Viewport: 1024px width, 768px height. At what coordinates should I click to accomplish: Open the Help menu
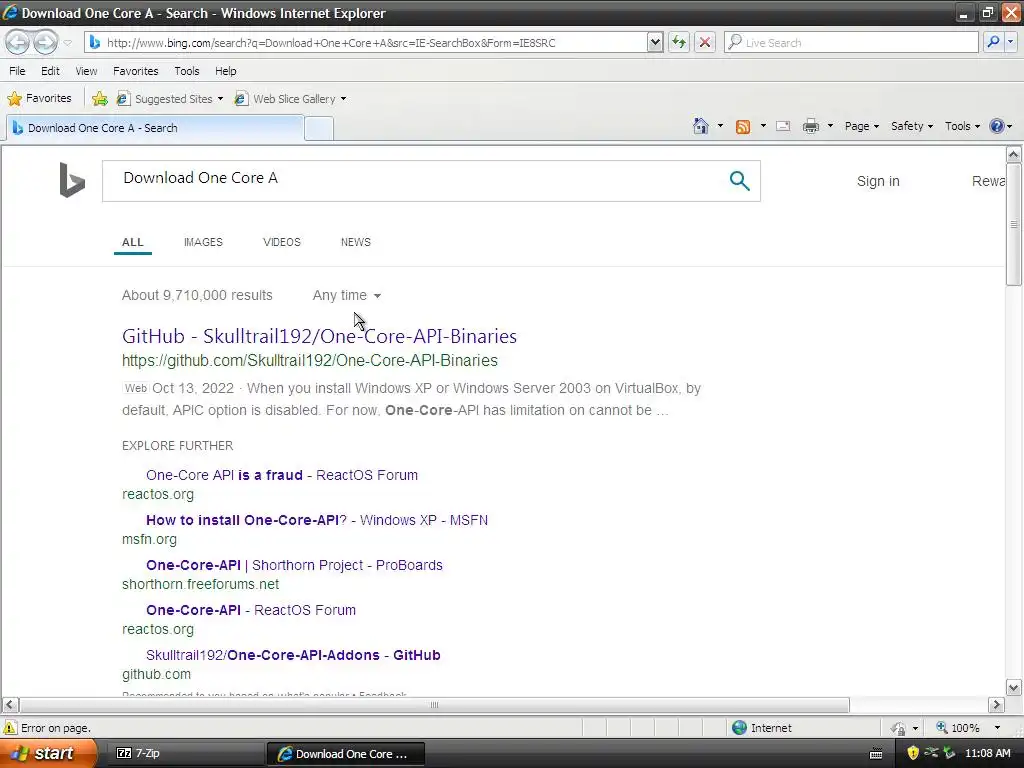(226, 71)
